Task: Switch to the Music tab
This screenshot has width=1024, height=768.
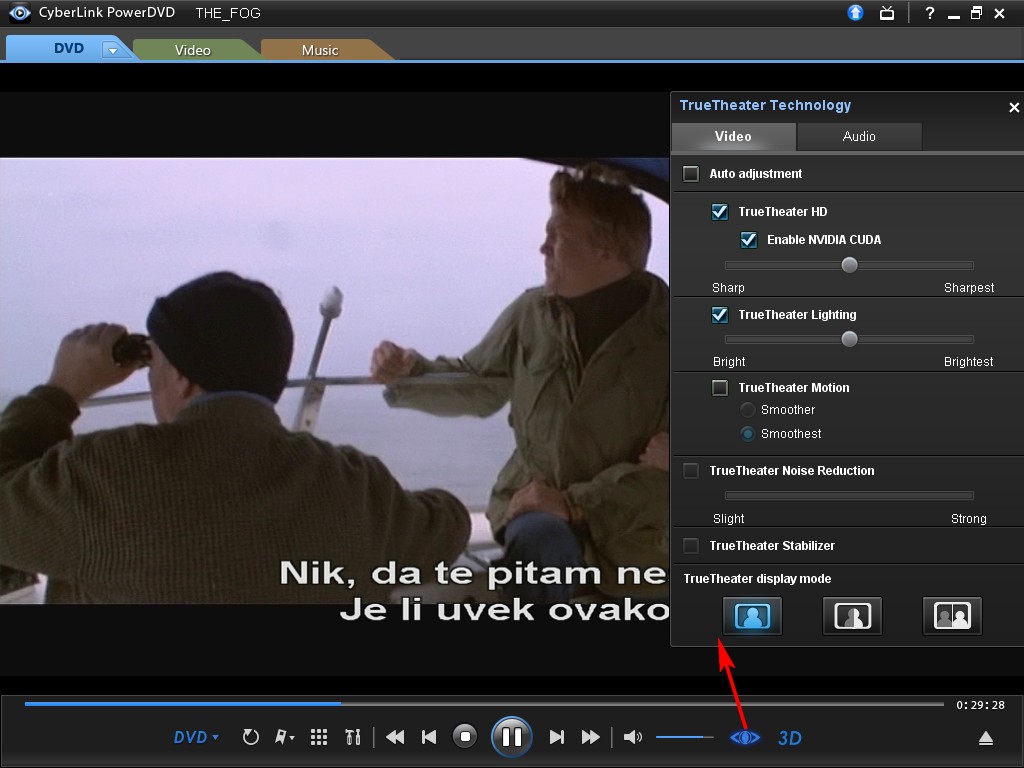Action: point(320,50)
